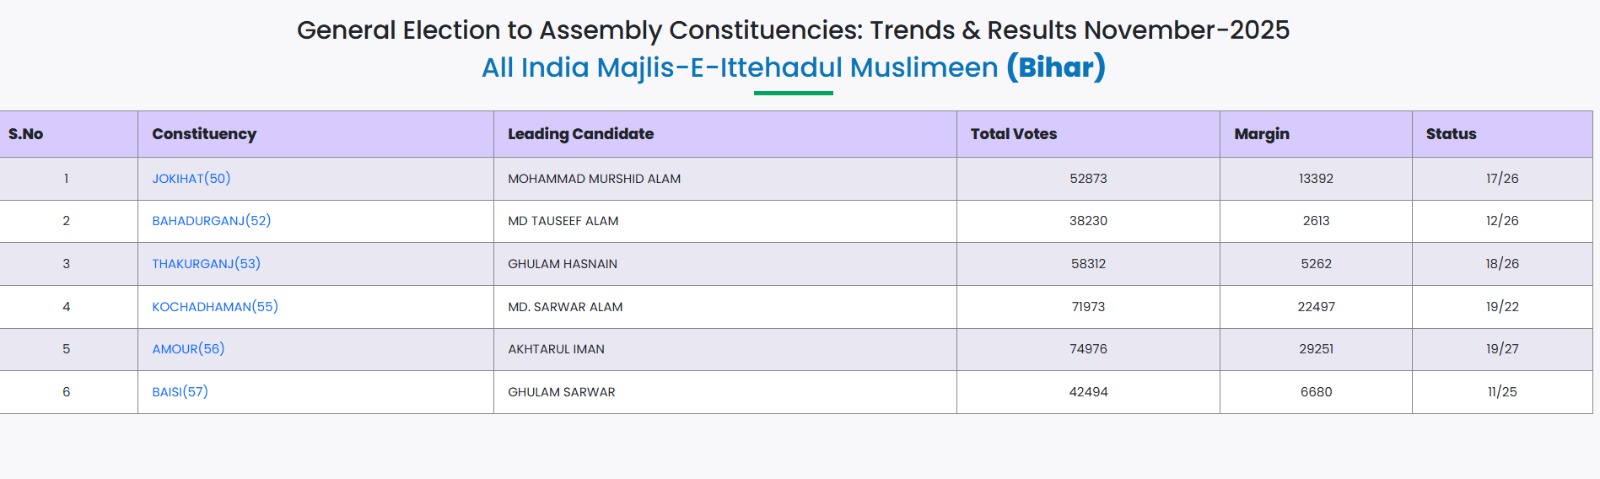This screenshot has height=479, width=1600.
Task: Select candidate name MOHAMMAD MURSHID ALAM
Action: pyautogui.click(x=594, y=179)
